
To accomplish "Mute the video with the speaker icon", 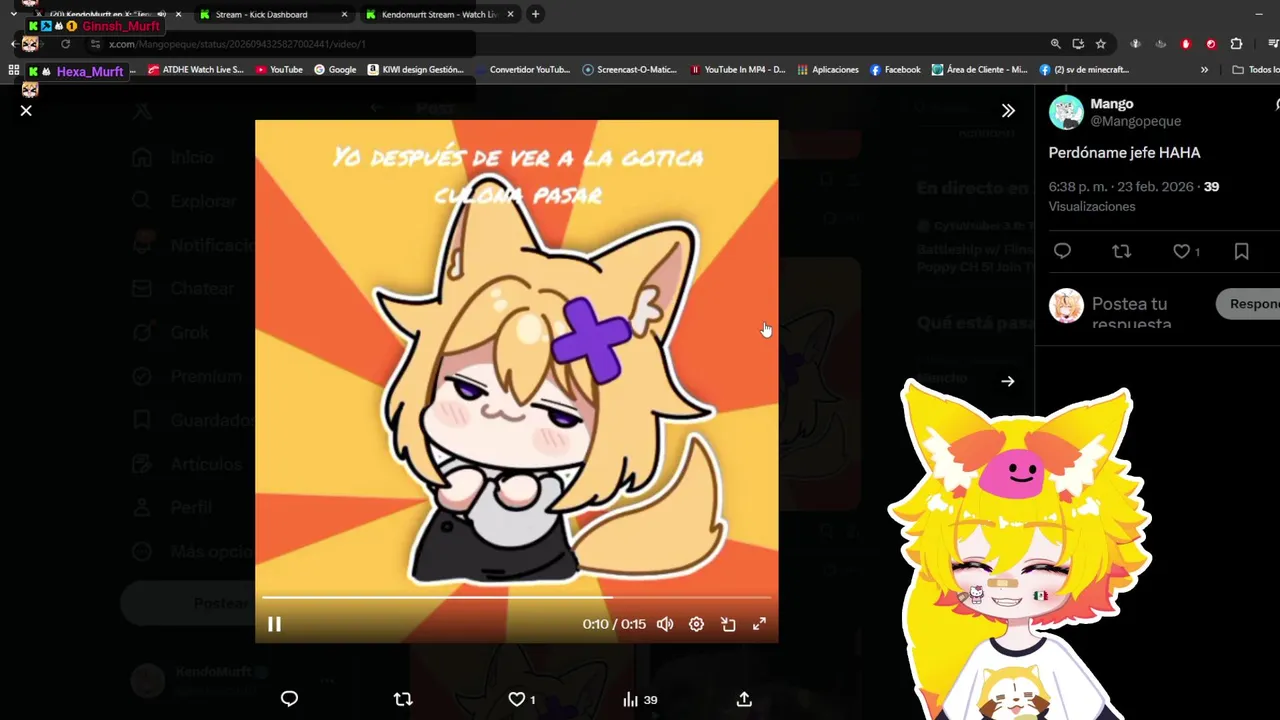I will (665, 624).
